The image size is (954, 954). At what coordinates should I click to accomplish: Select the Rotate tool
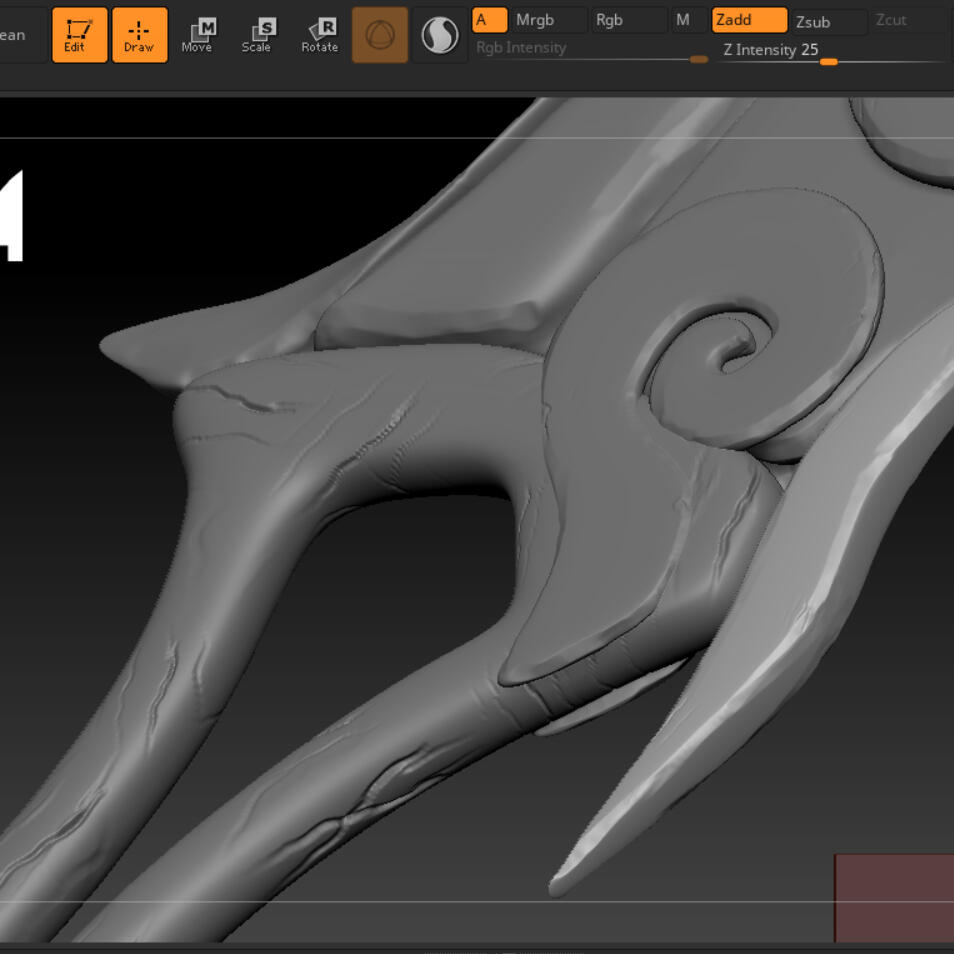coord(320,35)
